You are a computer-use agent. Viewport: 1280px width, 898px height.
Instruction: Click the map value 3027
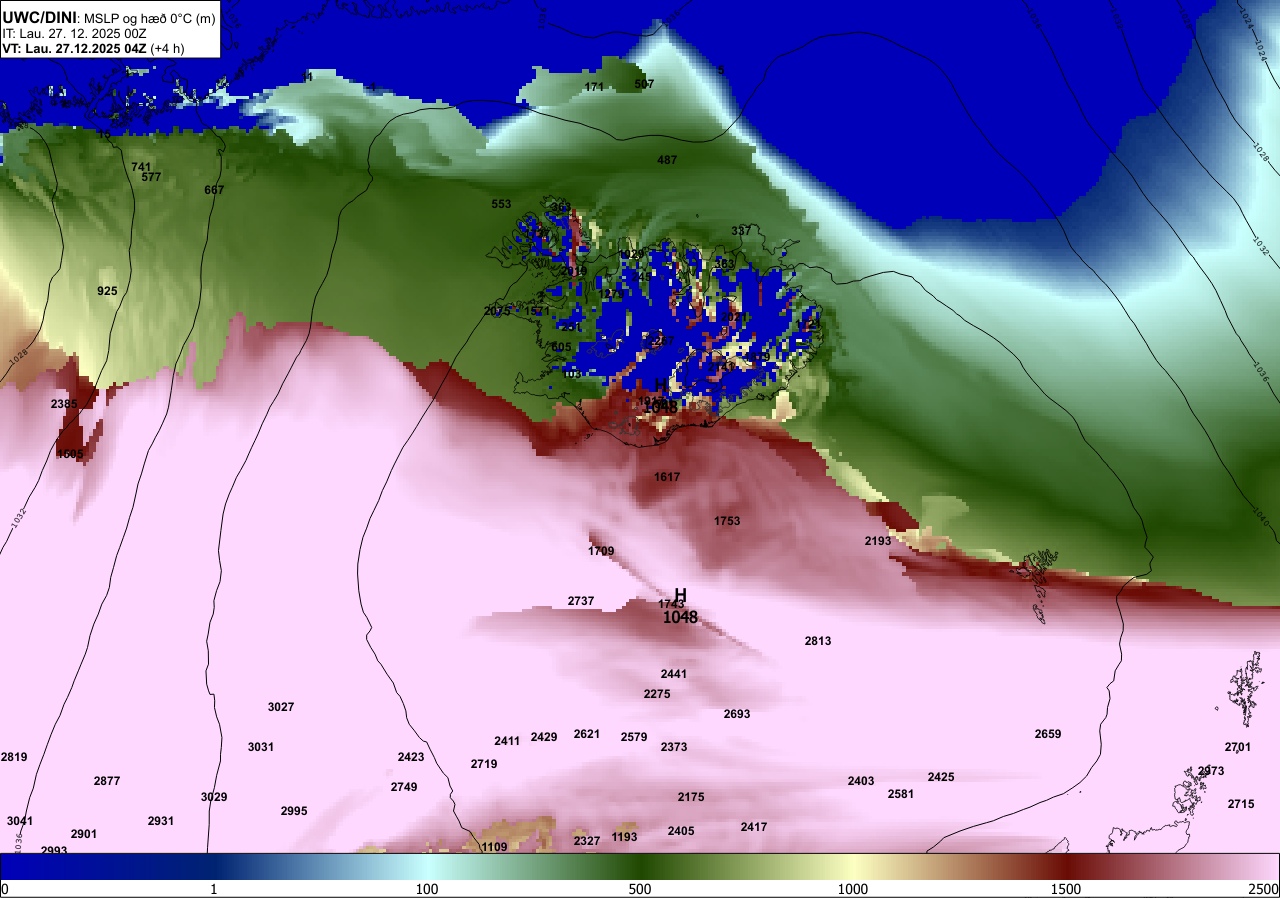(281, 707)
